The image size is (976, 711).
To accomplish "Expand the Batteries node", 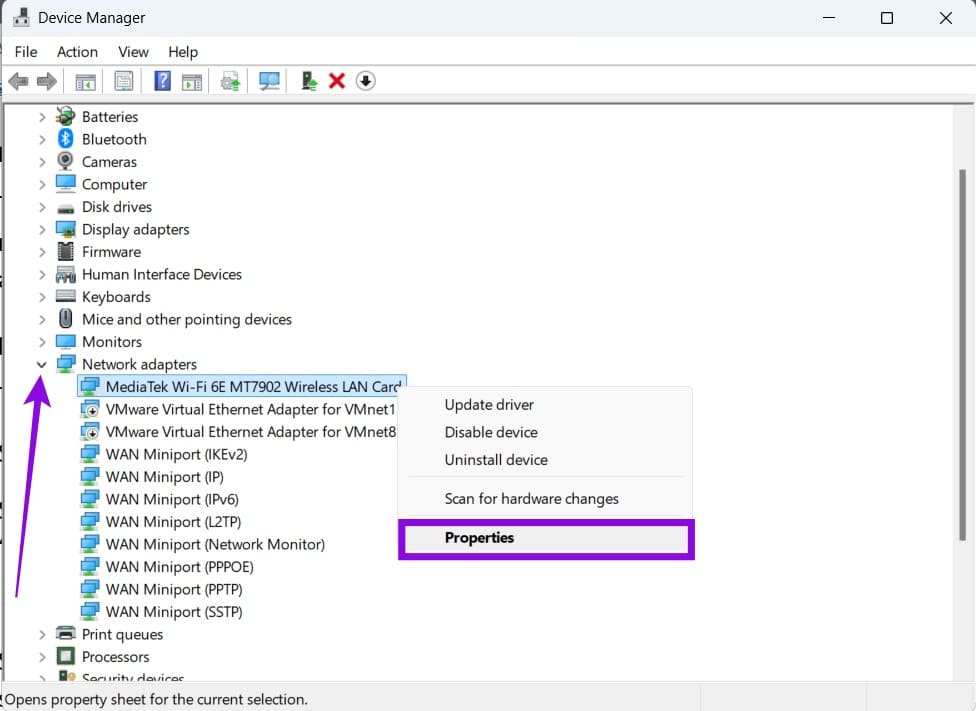I will [x=42, y=117].
